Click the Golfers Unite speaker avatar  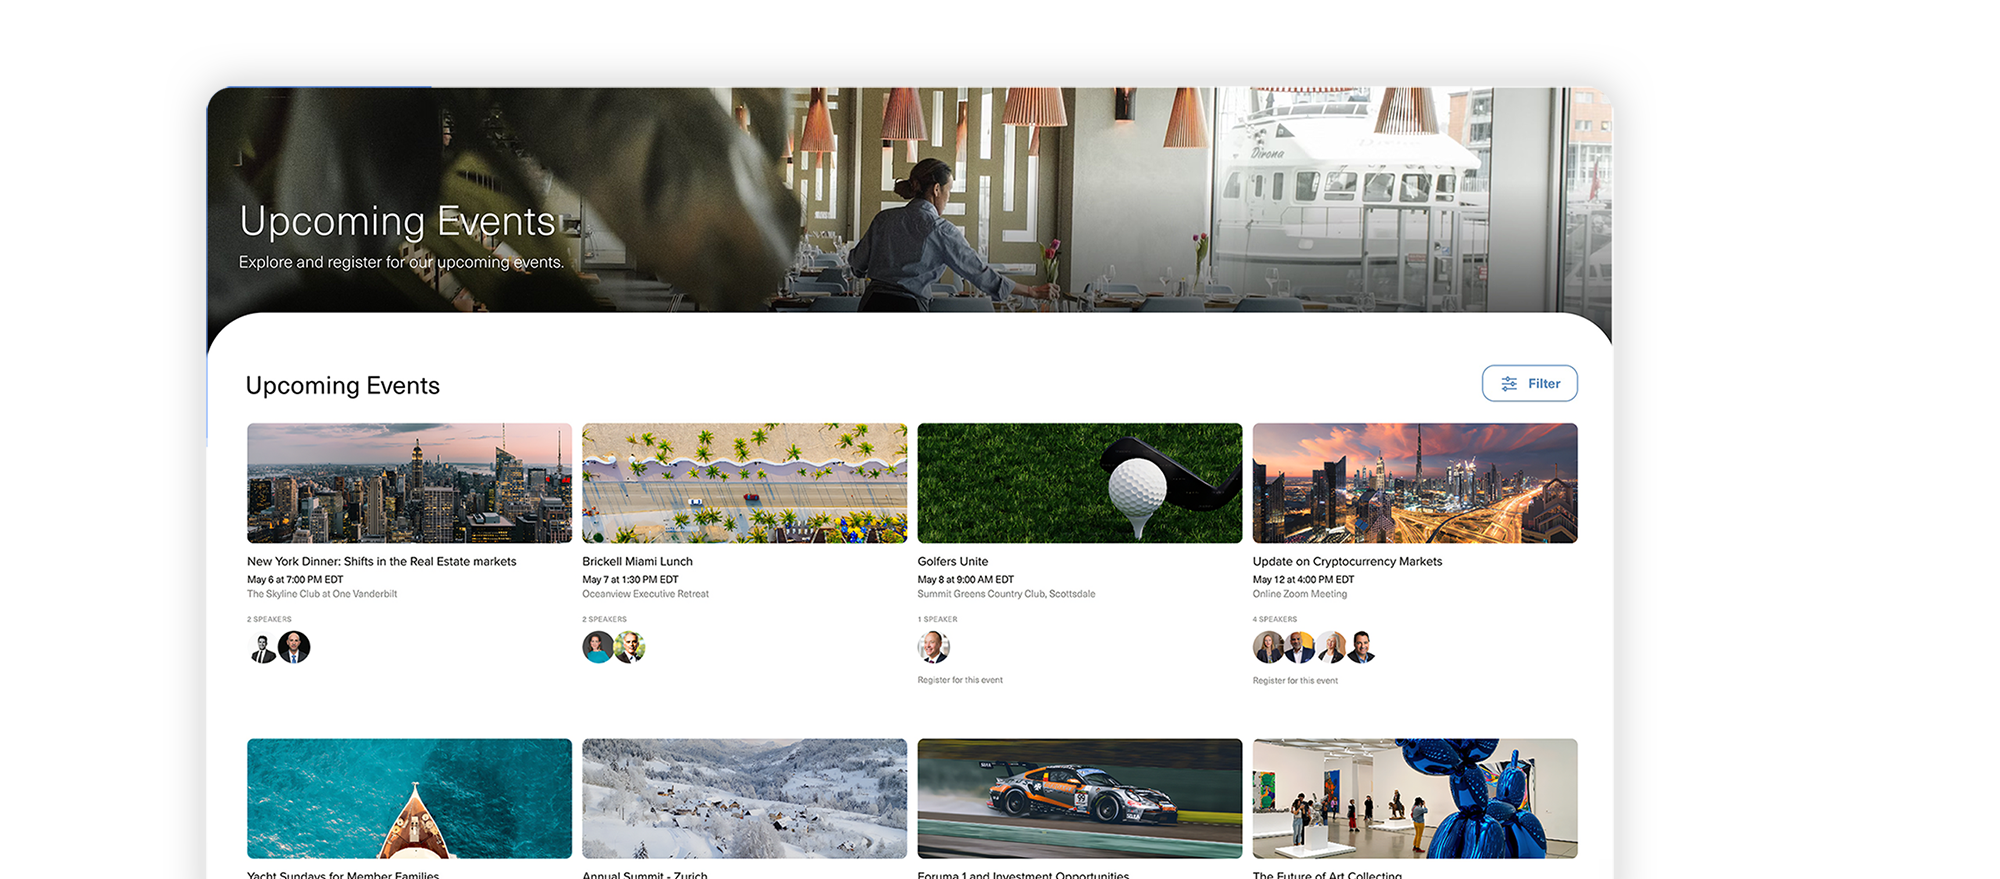(933, 647)
